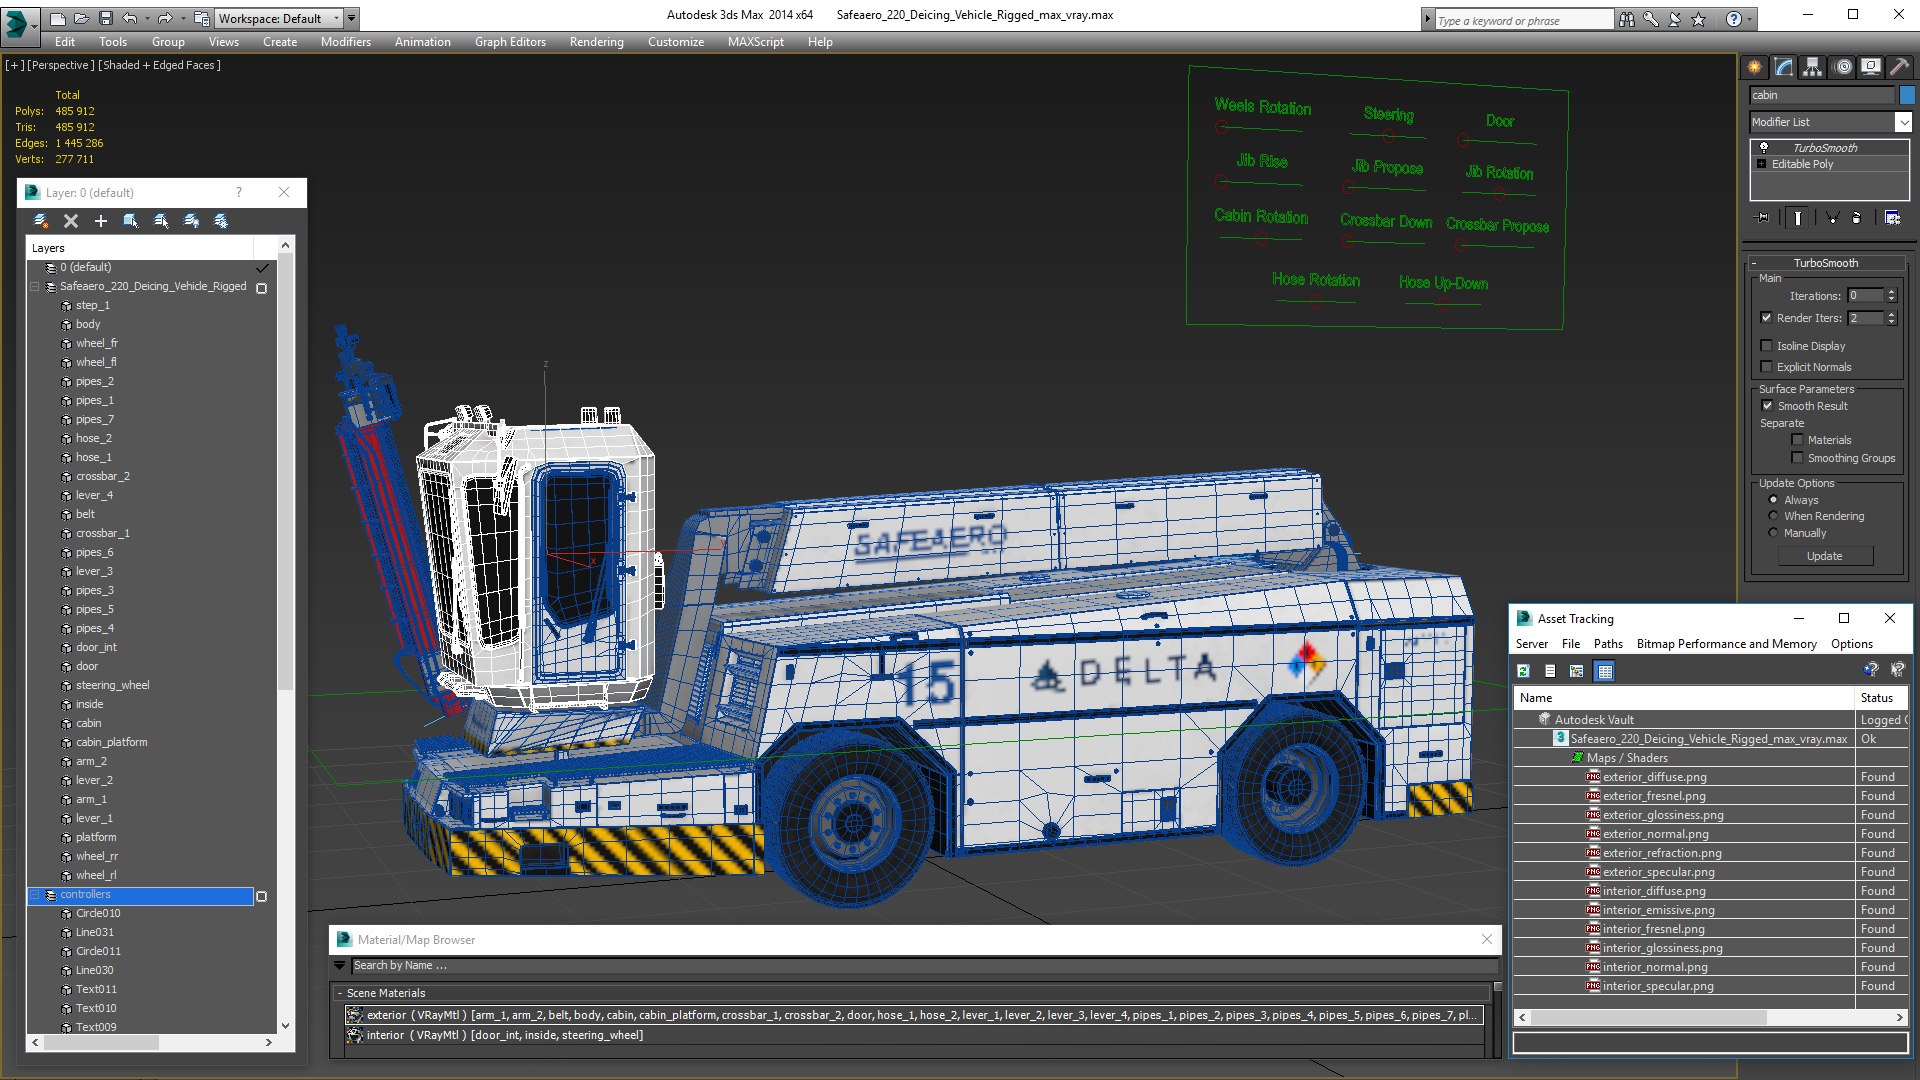Open Bitmap Performance and Memory menu
The width and height of the screenshot is (1920, 1080).
1726,644
